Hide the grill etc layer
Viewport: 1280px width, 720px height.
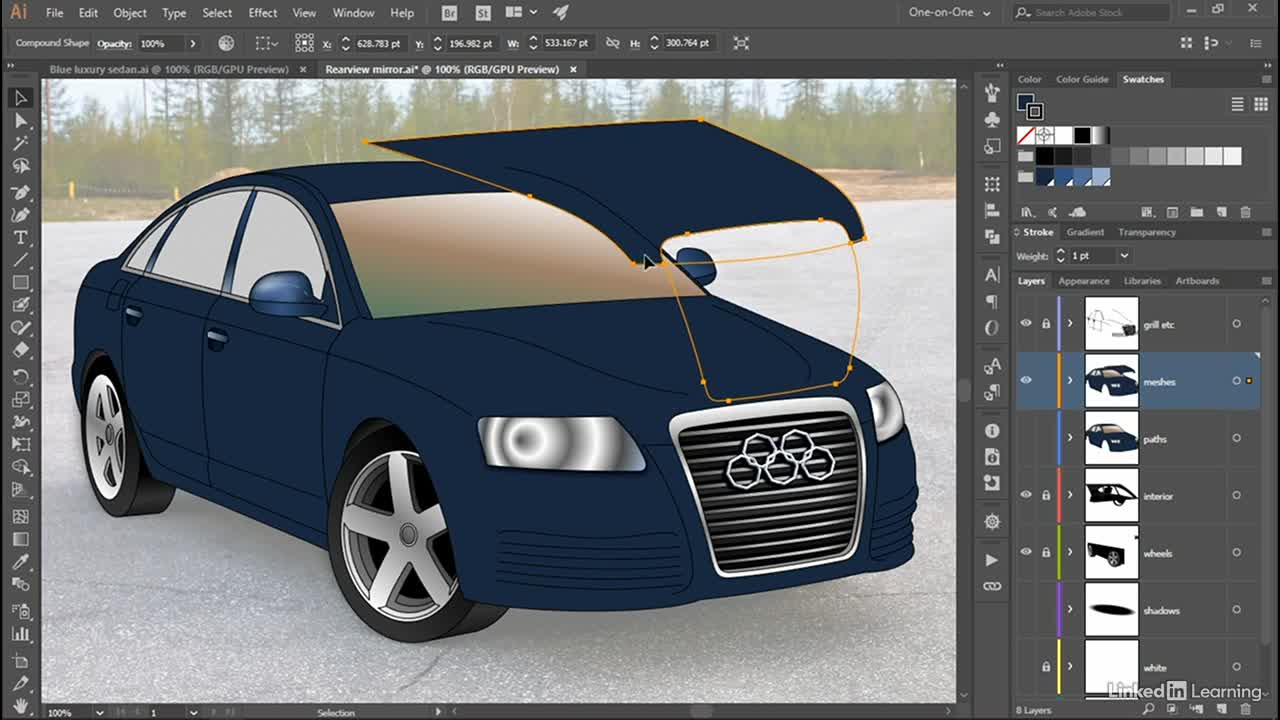(1026, 323)
